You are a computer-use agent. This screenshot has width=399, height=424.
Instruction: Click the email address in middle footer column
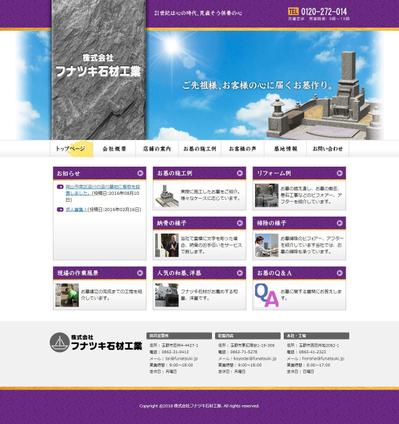[255, 358]
